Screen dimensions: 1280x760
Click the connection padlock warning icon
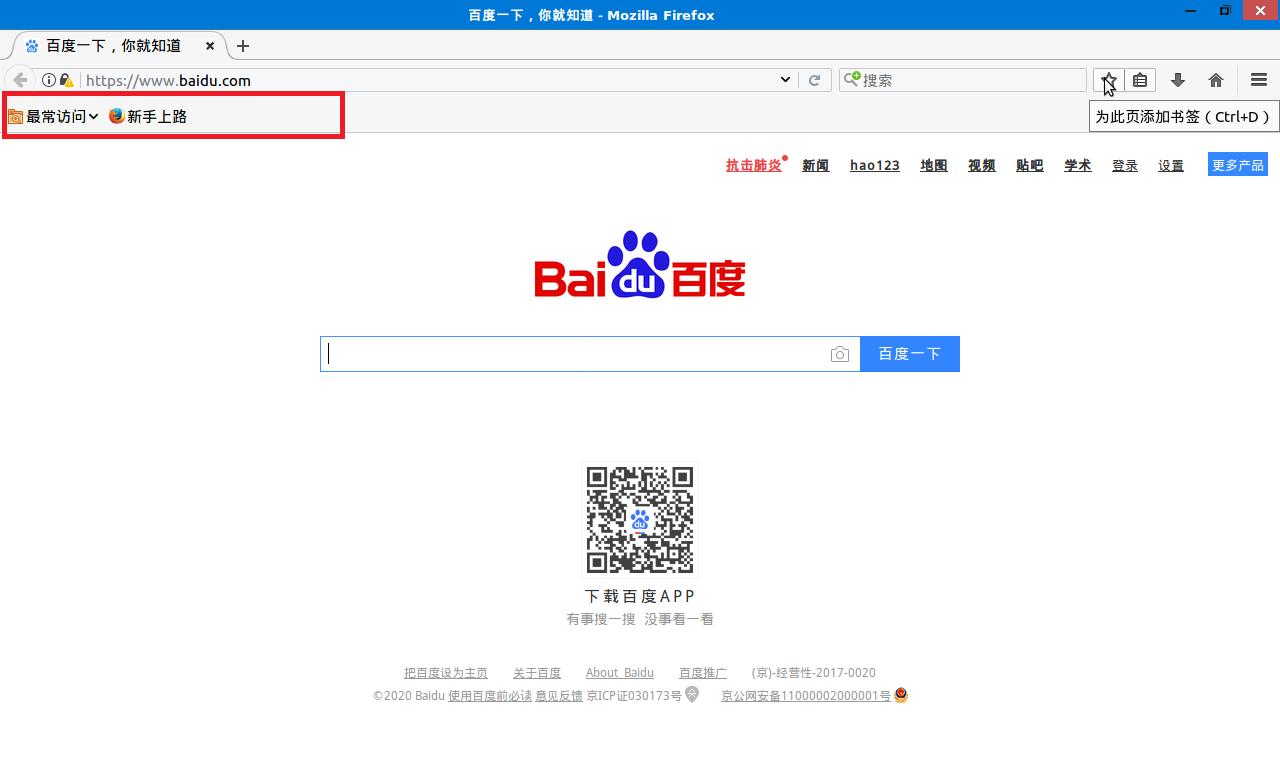(x=66, y=80)
